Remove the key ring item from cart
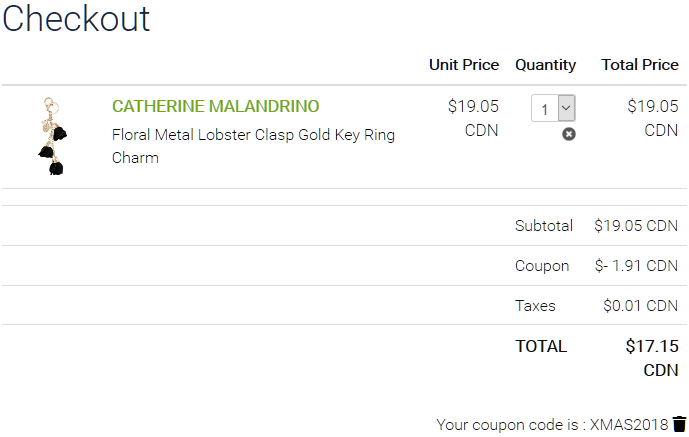Image resolution: width=689 pixels, height=437 pixels. coord(569,134)
